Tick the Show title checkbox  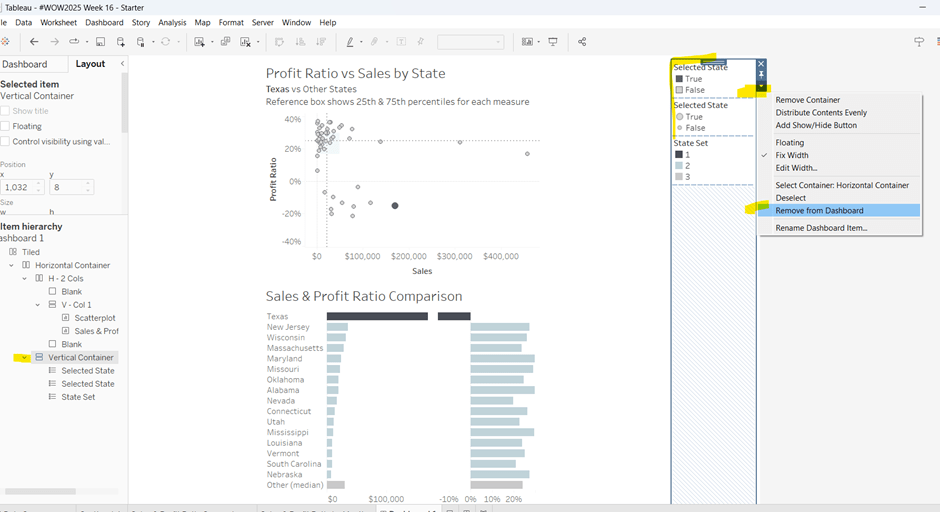(6, 111)
